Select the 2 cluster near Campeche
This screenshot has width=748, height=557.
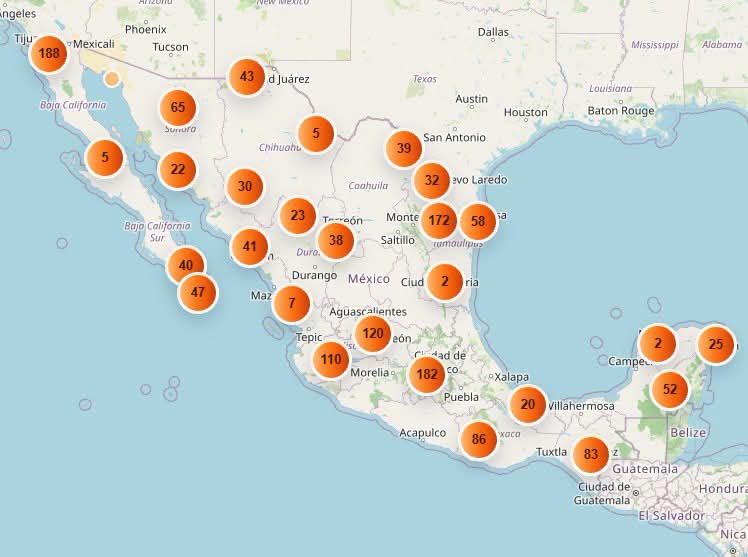point(658,343)
